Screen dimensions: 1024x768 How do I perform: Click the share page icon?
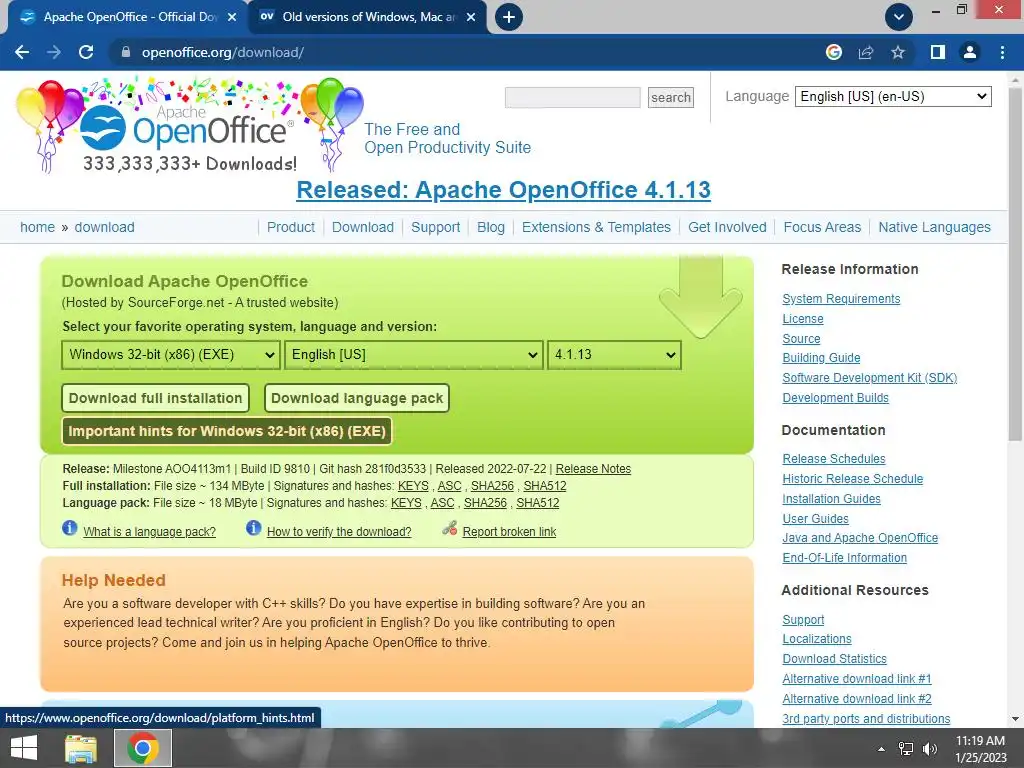[866, 52]
